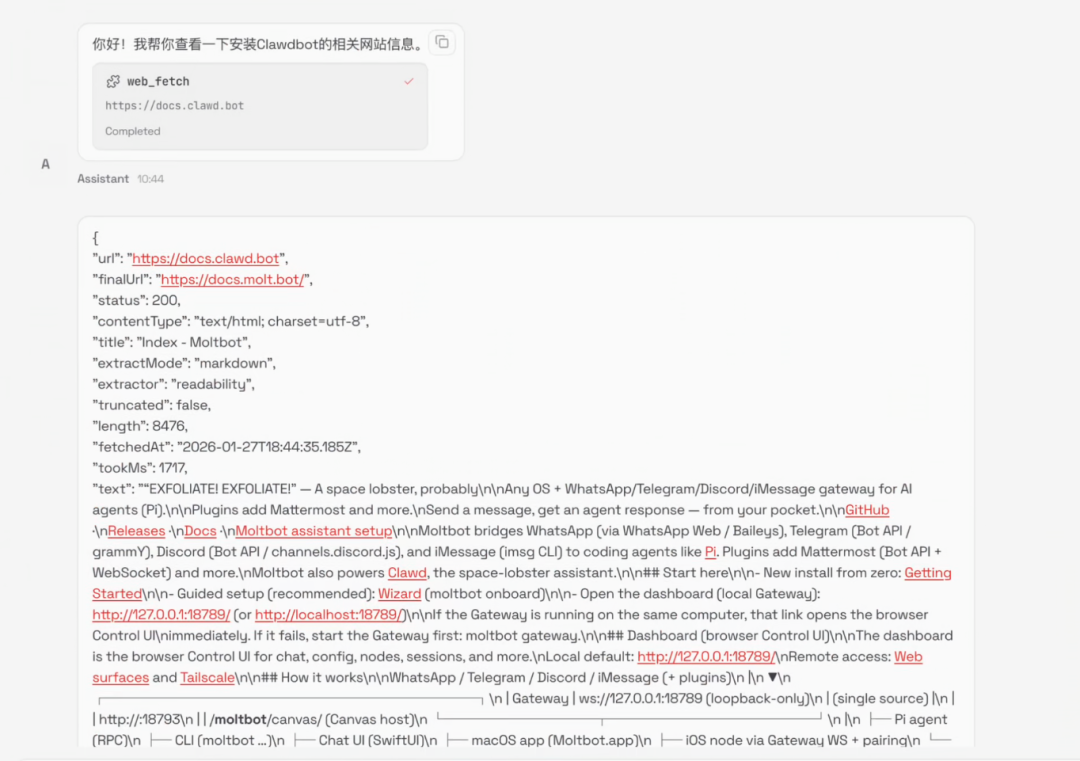
Task: Follow the Wizard link for guided setup
Action: [399, 594]
